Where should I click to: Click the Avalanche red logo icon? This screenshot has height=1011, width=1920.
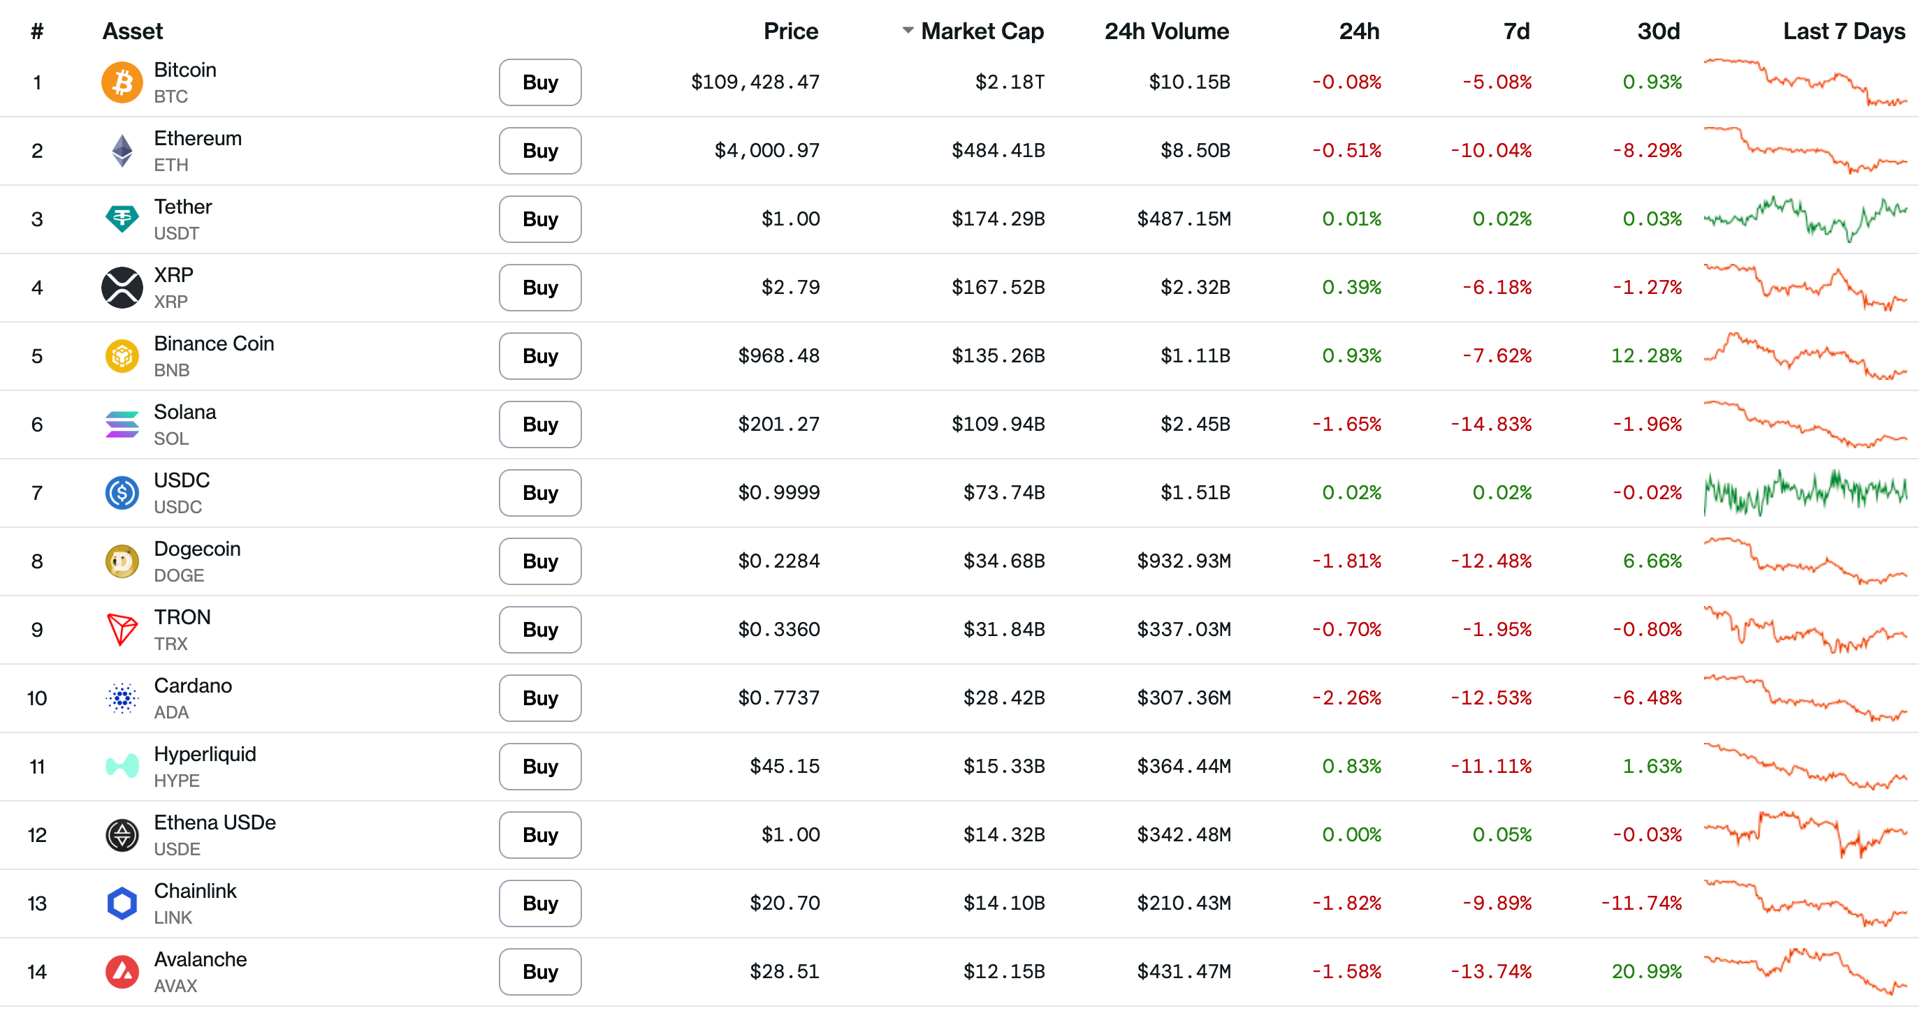[x=122, y=972]
